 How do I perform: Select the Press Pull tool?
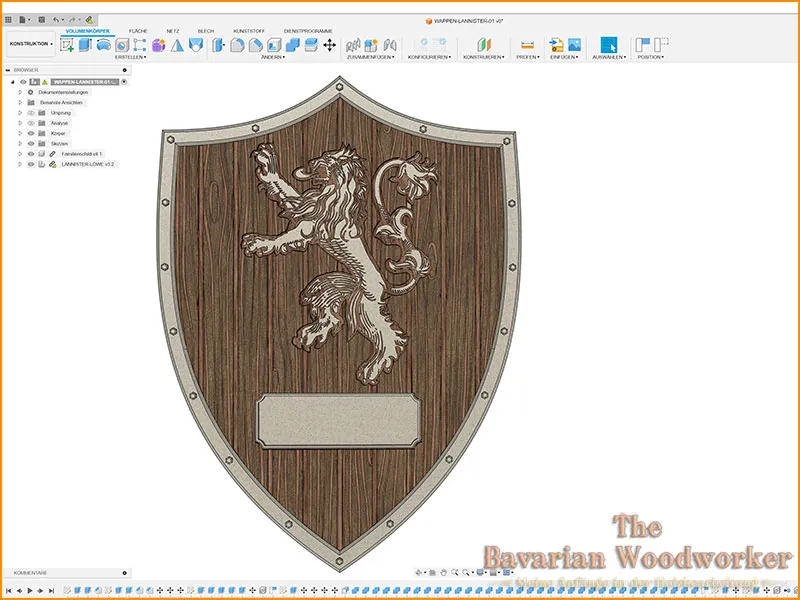pos(218,45)
